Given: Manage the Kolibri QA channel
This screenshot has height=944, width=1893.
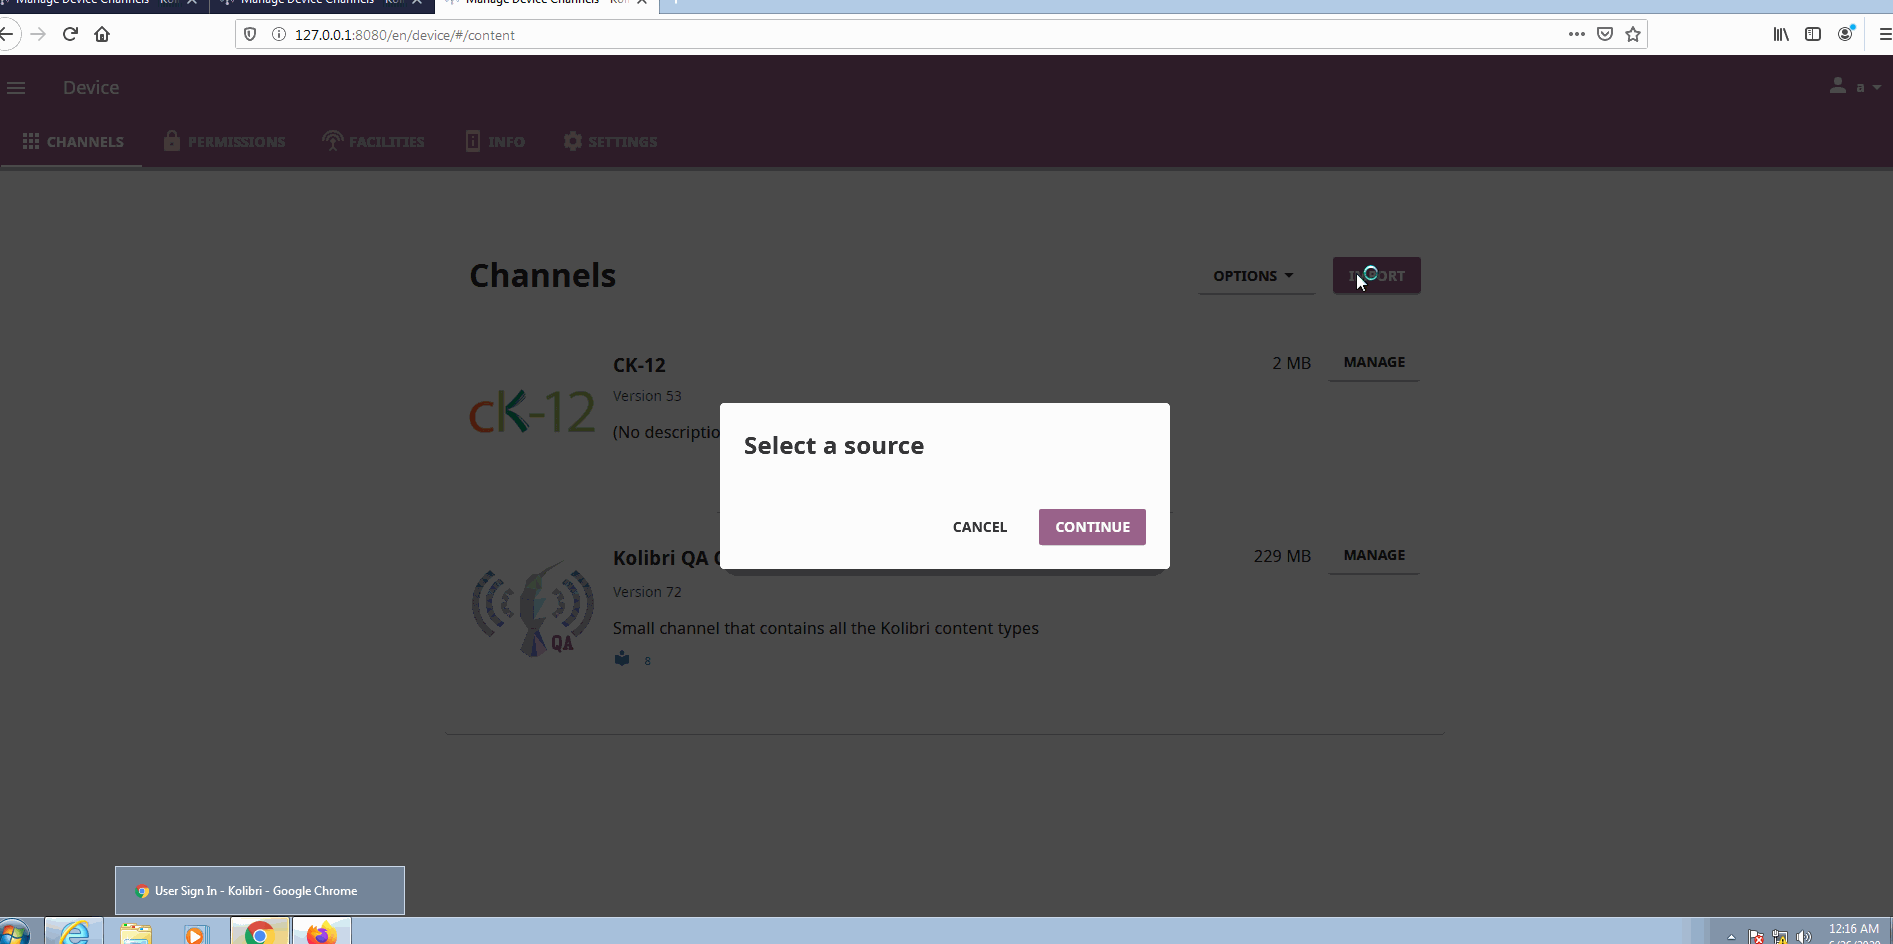Looking at the screenshot, I should tap(1374, 555).
